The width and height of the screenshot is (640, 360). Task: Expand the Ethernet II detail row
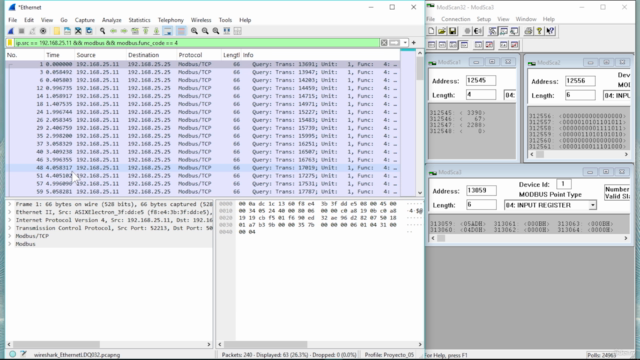click(x=9, y=212)
